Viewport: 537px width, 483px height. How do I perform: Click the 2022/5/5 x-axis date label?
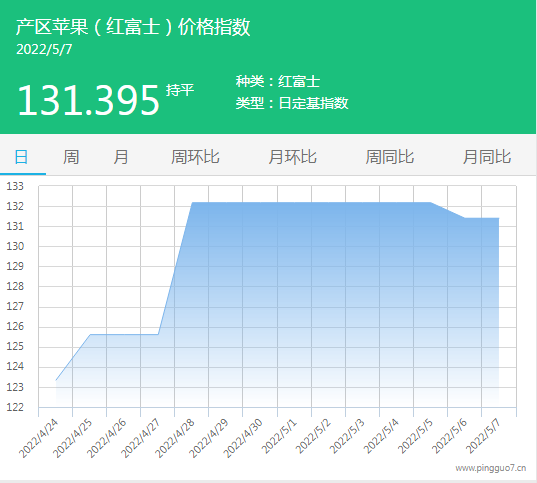click(x=415, y=436)
